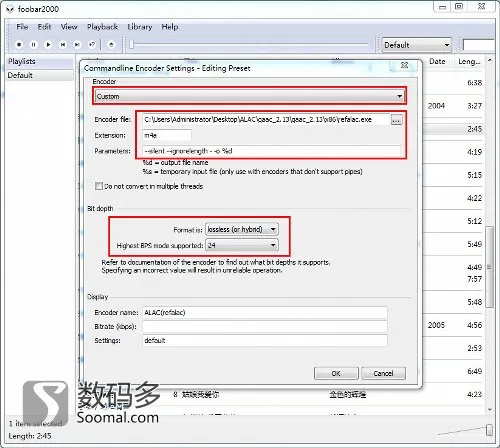500x448 pixels.
Task: Click the Play button in toolbar
Action: pyautogui.click(x=48, y=44)
